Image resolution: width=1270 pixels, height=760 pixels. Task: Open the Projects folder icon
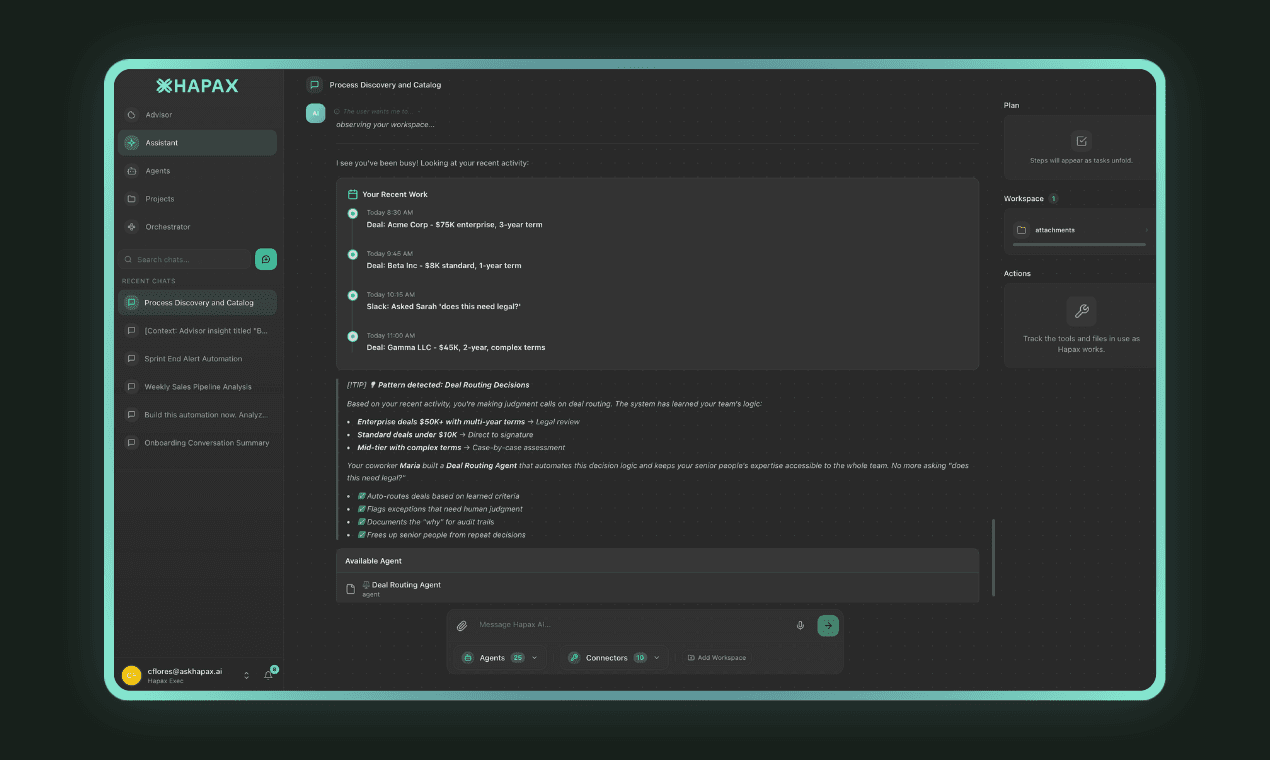(131, 198)
